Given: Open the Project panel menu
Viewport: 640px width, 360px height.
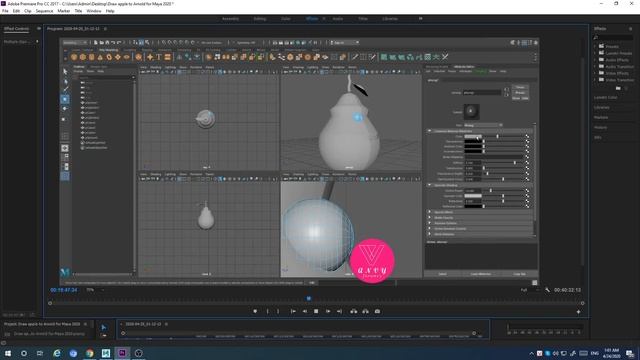Looking at the screenshot, I should click(x=86, y=324).
